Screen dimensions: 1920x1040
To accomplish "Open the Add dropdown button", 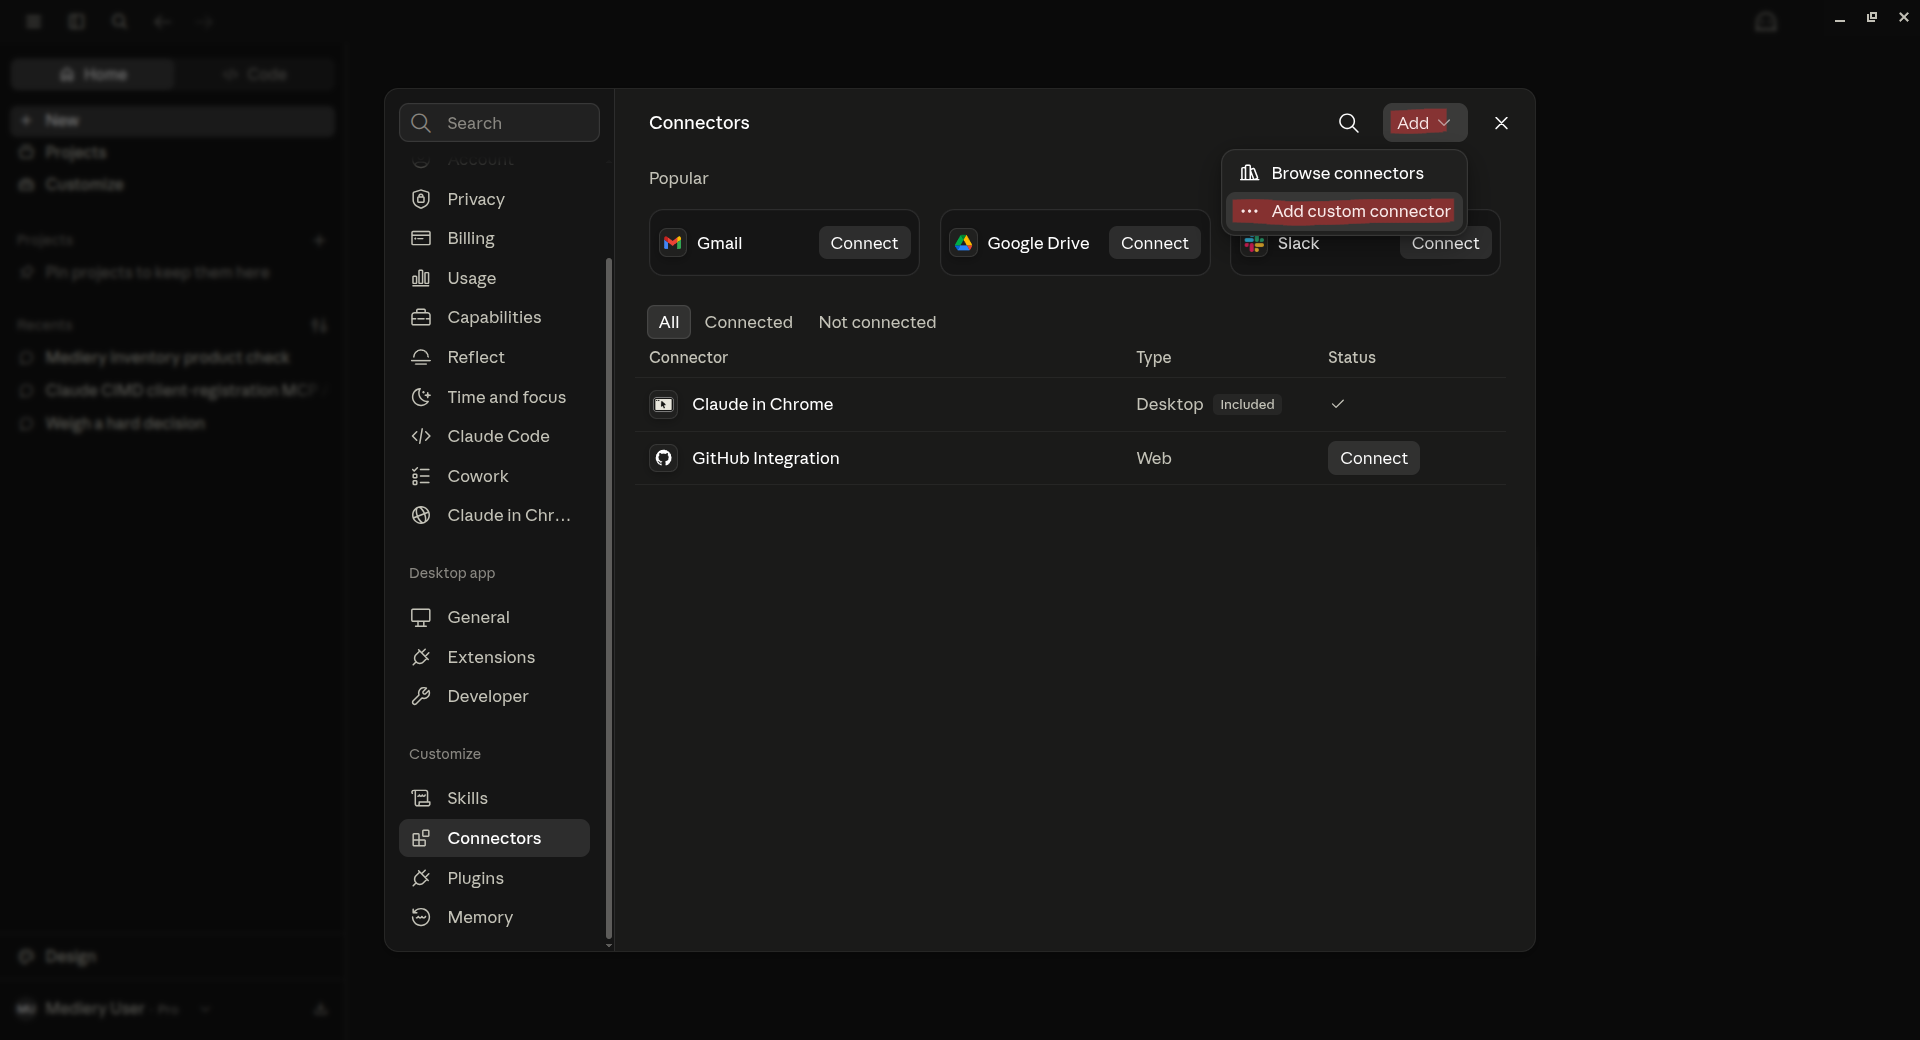I will [x=1425, y=123].
